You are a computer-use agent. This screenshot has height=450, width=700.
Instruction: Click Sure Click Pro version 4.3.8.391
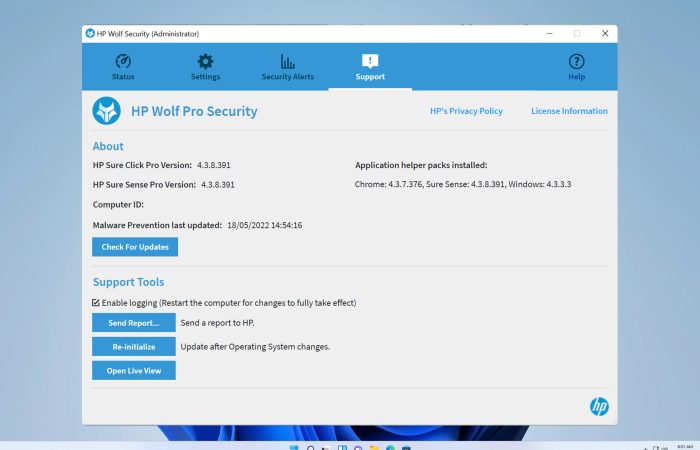(x=214, y=165)
